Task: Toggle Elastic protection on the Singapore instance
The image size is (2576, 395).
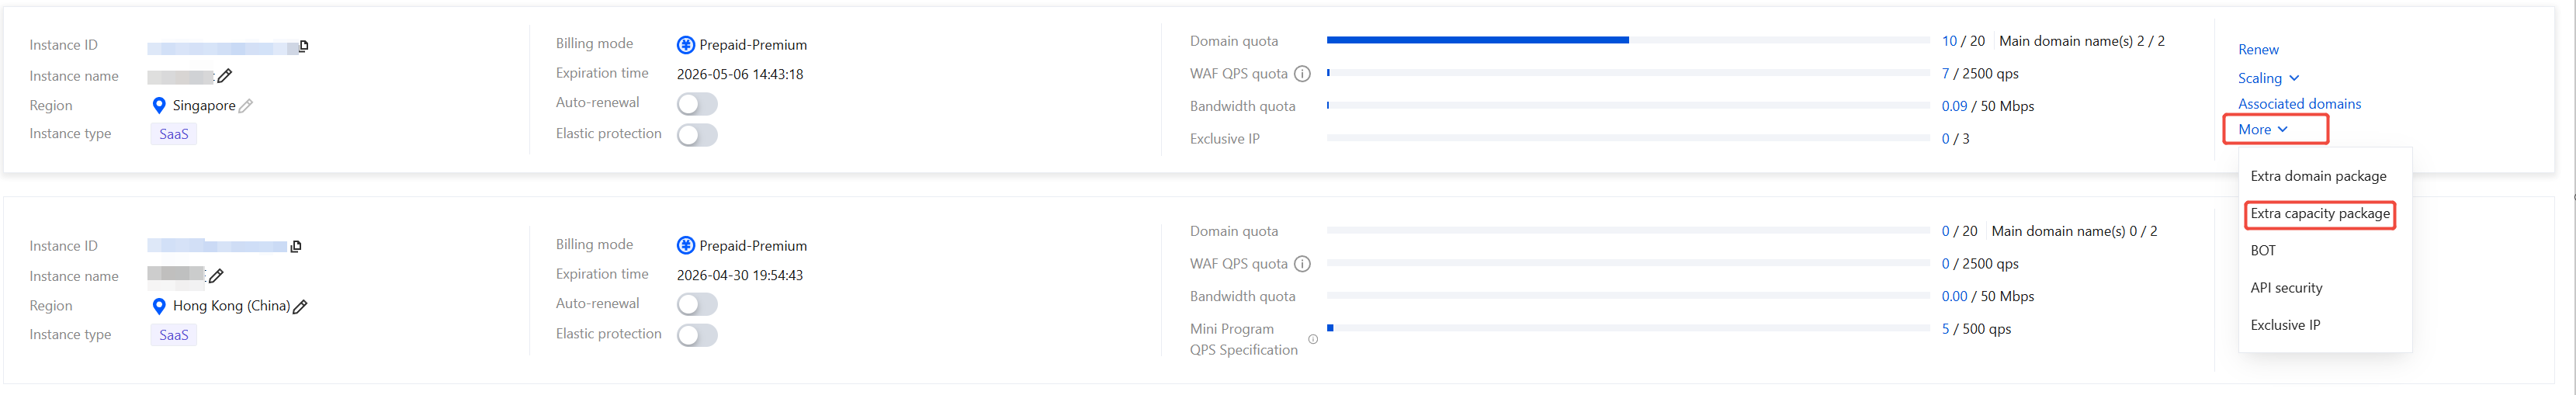Action: coord(697,135)
